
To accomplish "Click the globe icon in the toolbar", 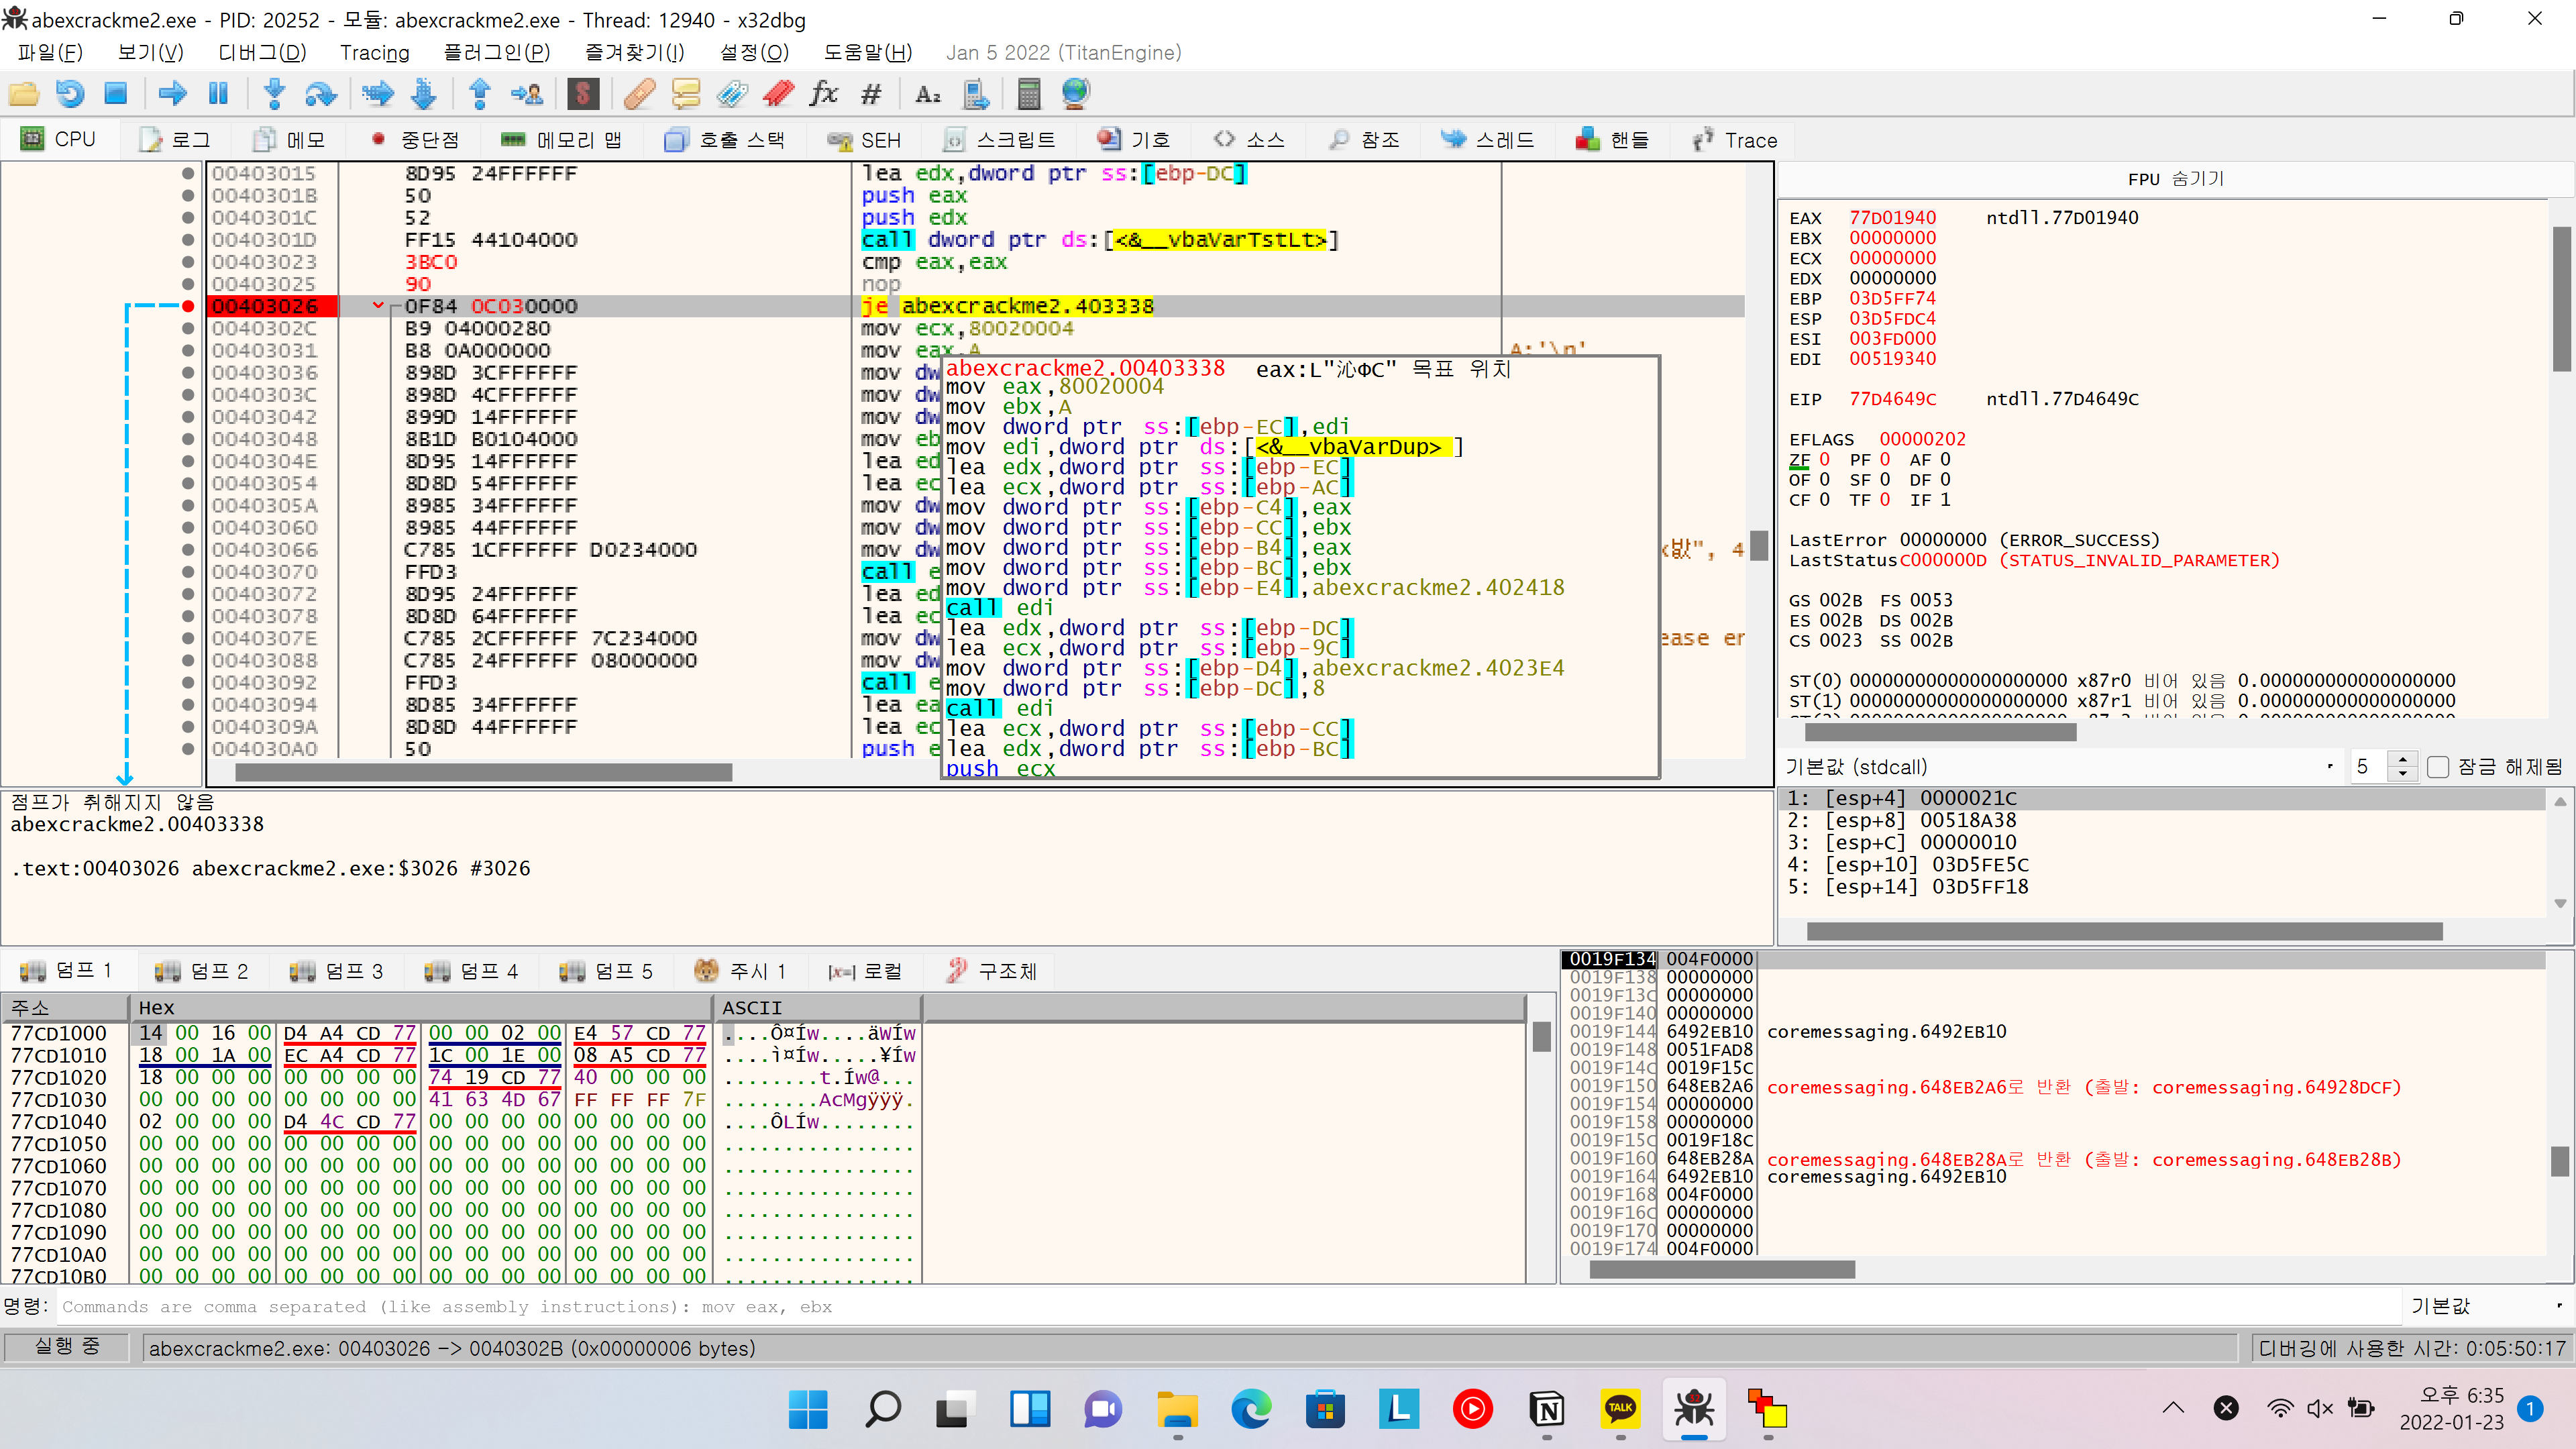I will pyautogui.click(x=1075, y=94).
